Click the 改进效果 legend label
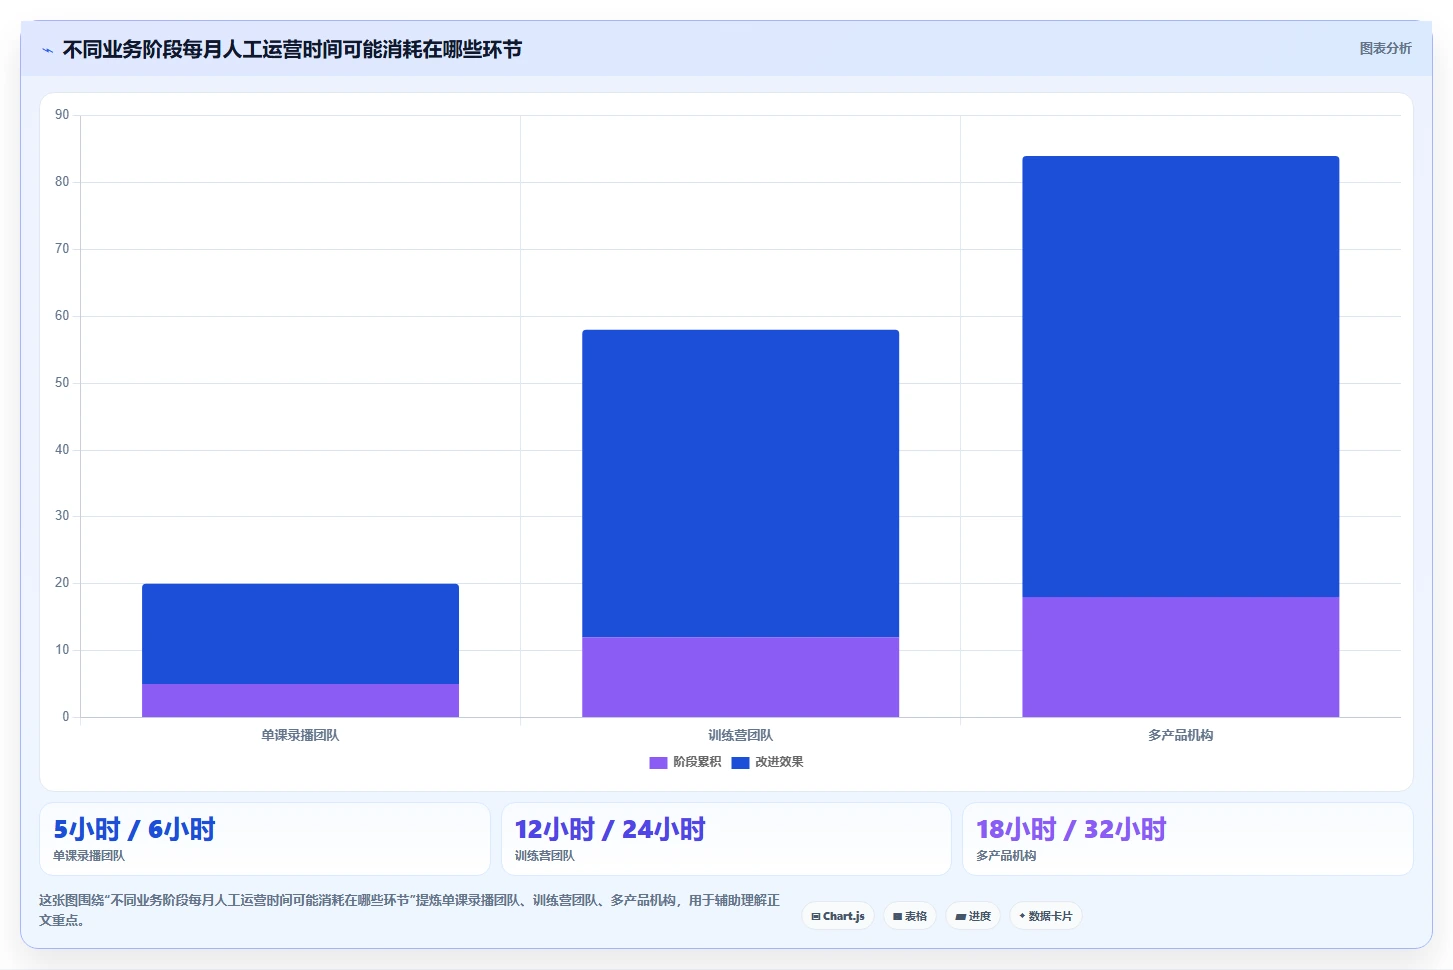 click(x=779, y=762)
